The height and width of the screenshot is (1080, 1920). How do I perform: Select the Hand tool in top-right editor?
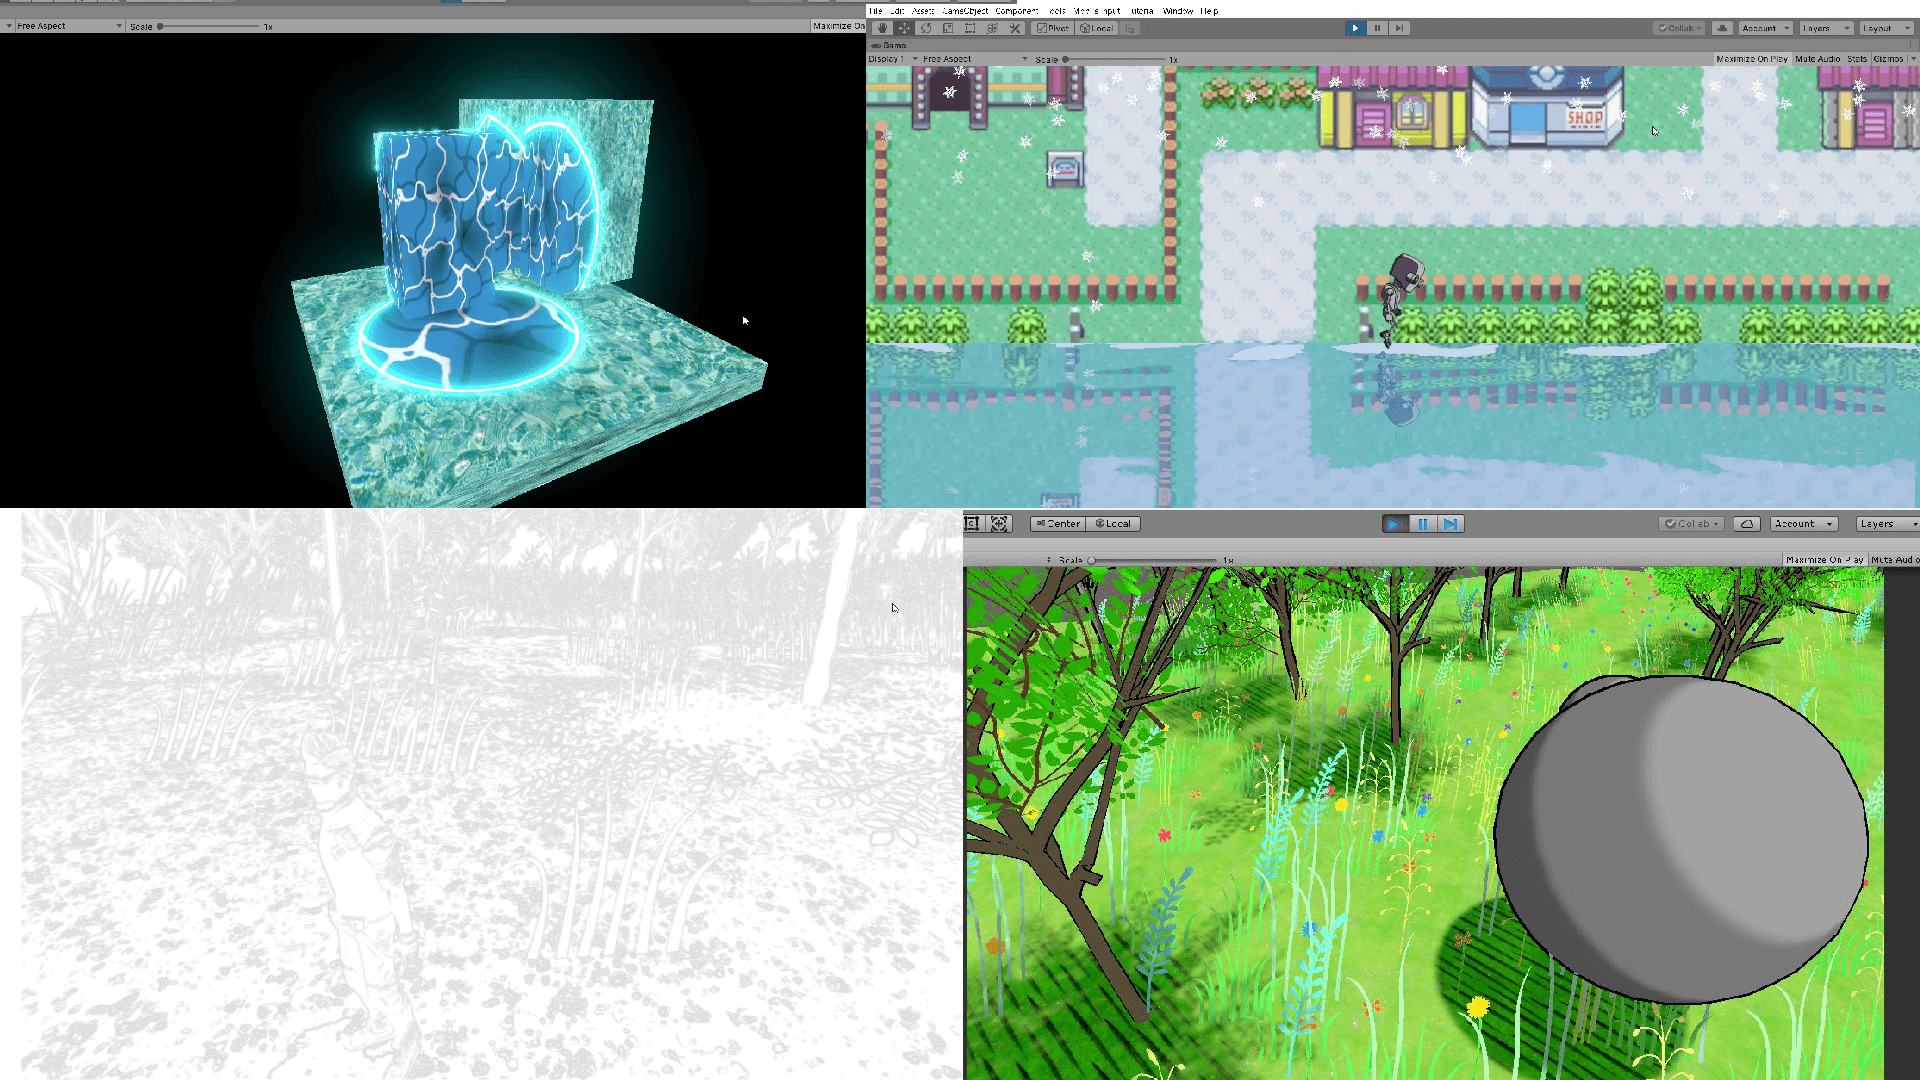(x=882, y=28)
